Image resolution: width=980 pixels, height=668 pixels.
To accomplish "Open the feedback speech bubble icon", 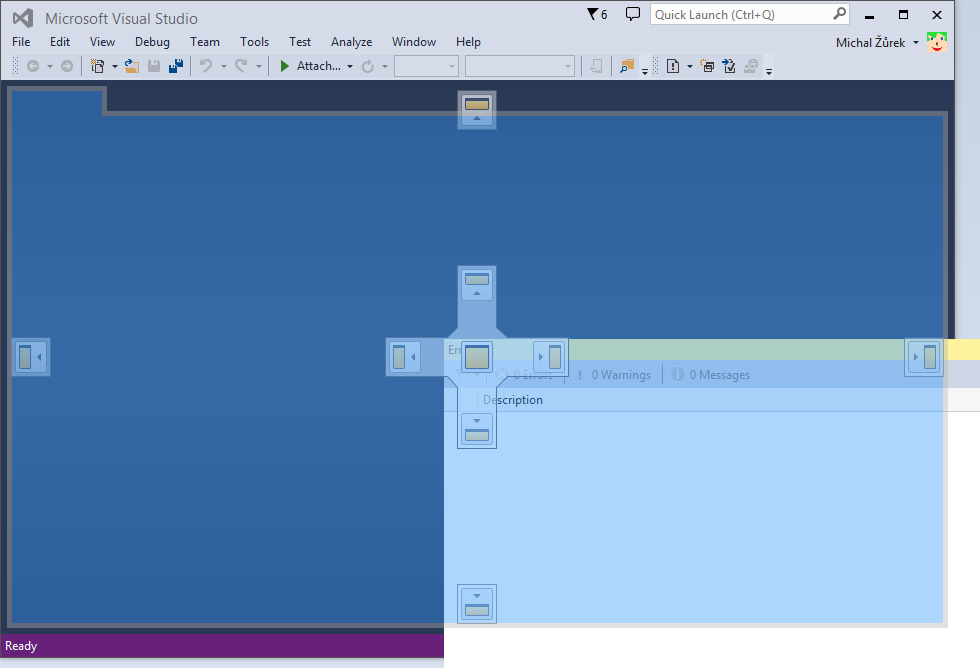I will 633,13.
